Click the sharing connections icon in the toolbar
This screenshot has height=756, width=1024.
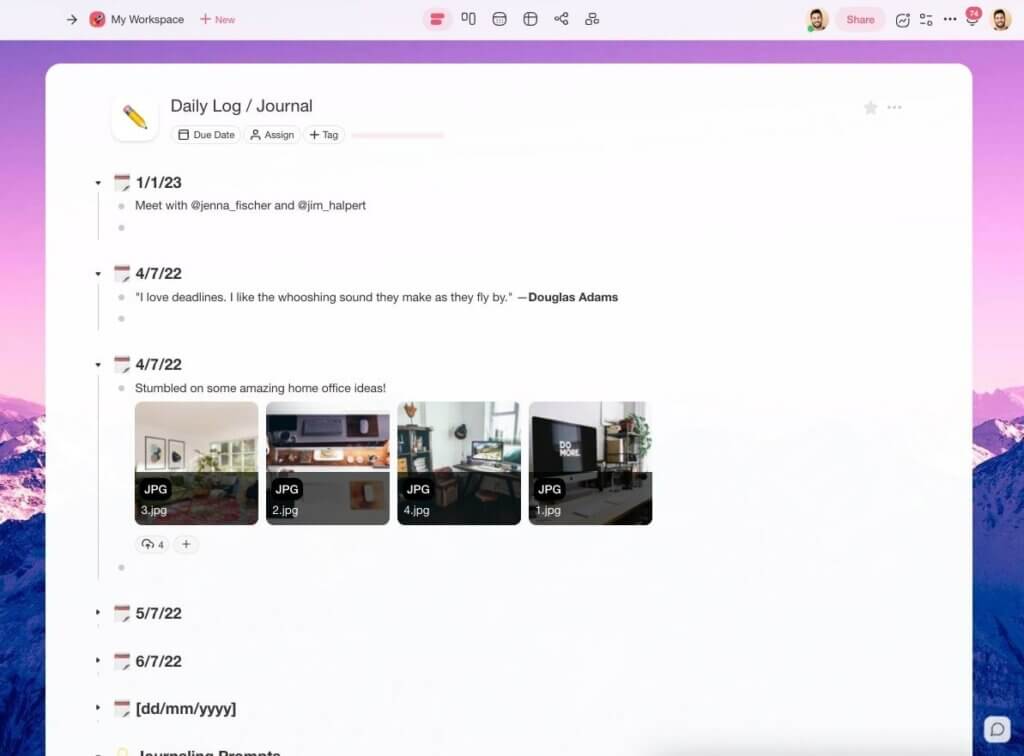(x=561, y=18)
